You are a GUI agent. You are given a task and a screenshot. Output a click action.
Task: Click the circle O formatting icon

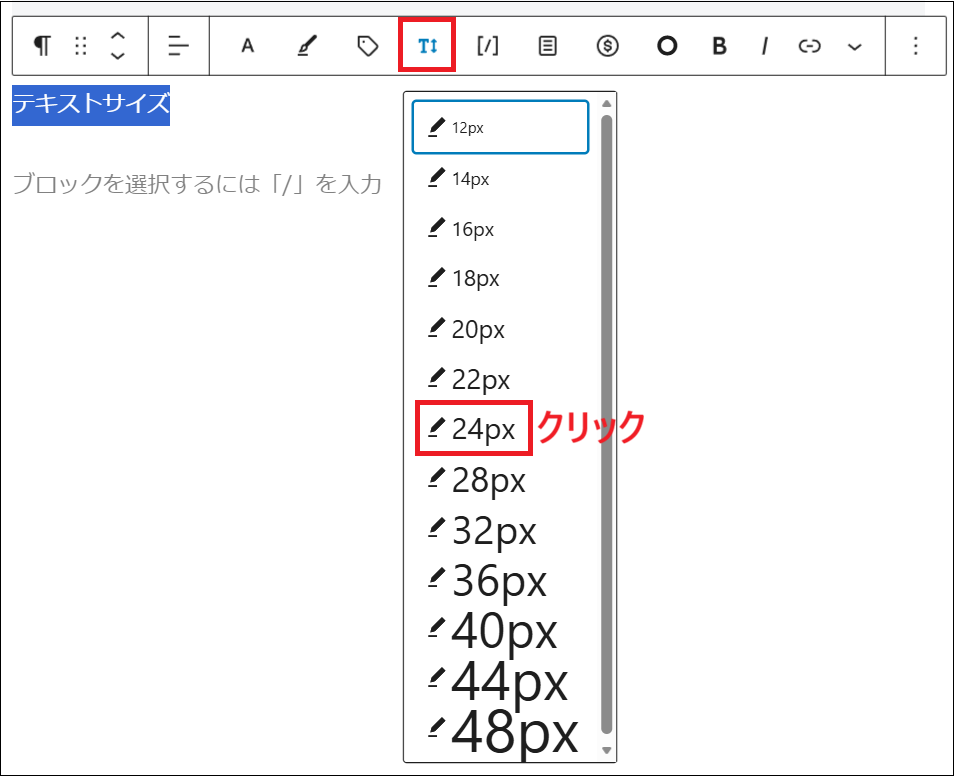click(x=666, y=46)
